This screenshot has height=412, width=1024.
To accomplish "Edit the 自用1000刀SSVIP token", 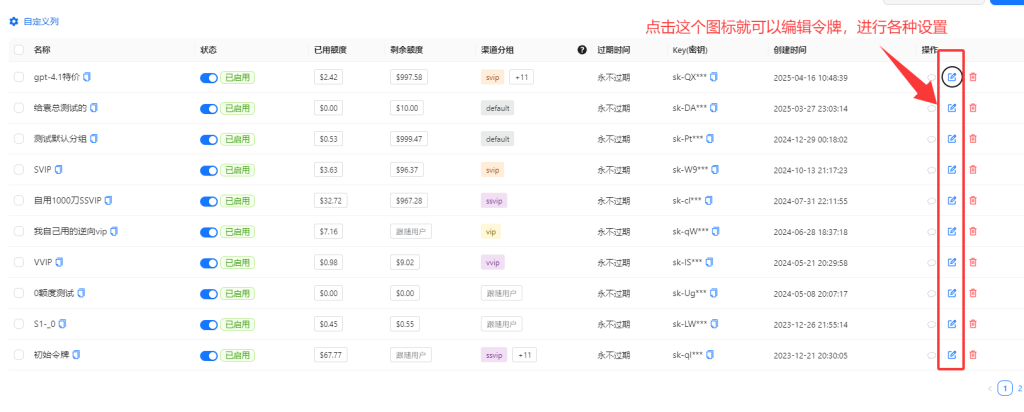I will pos(952,201).
